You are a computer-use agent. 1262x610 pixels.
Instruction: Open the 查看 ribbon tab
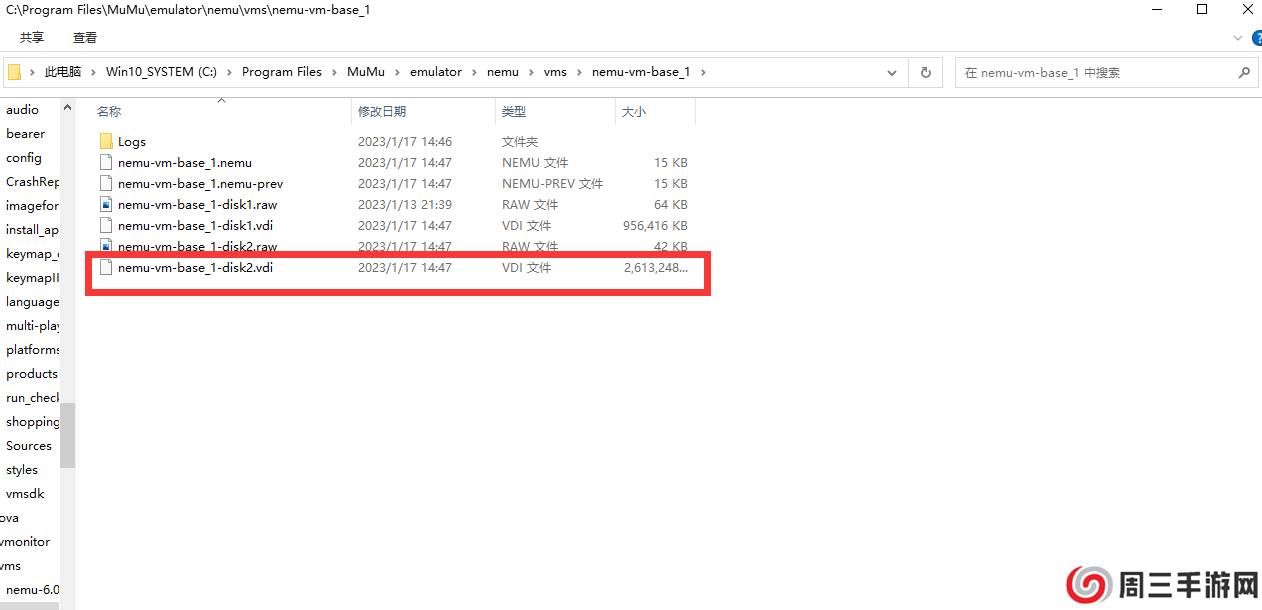85,38
